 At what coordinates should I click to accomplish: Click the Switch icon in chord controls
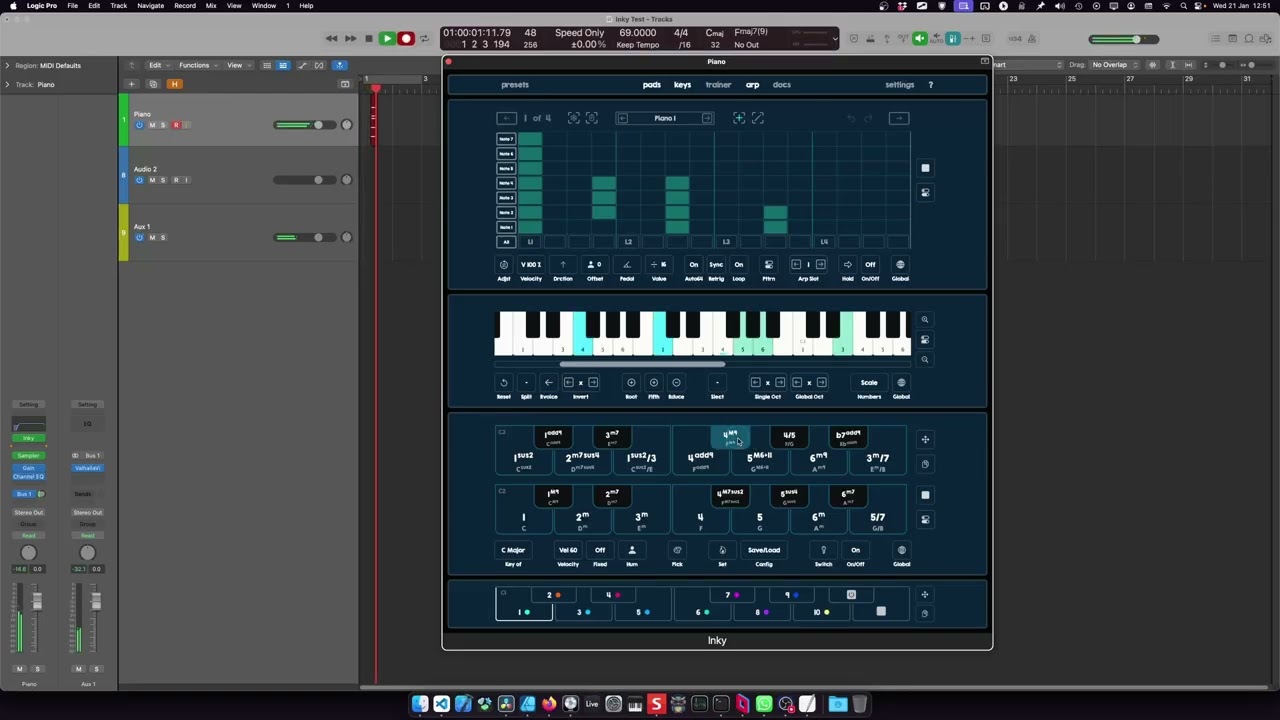tap(823, 550)
